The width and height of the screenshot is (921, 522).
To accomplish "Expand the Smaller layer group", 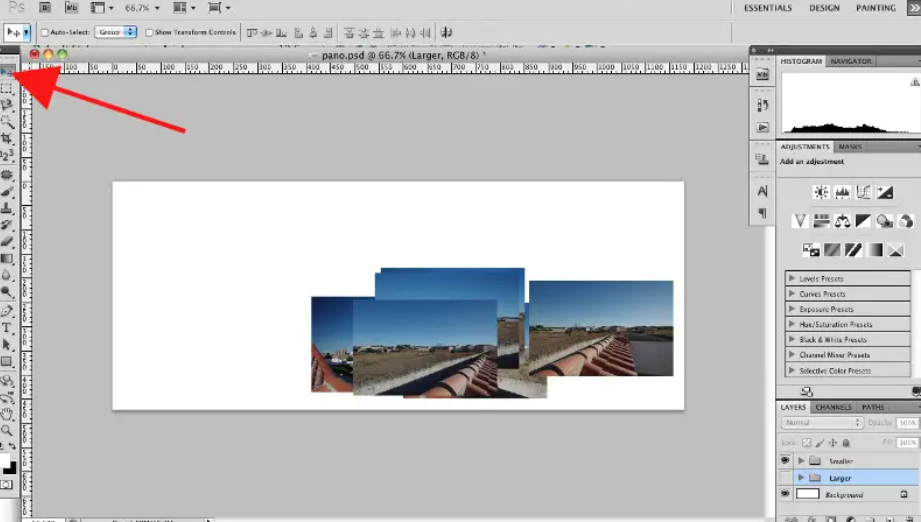I will pyautogui.click(x=801, y=461).
